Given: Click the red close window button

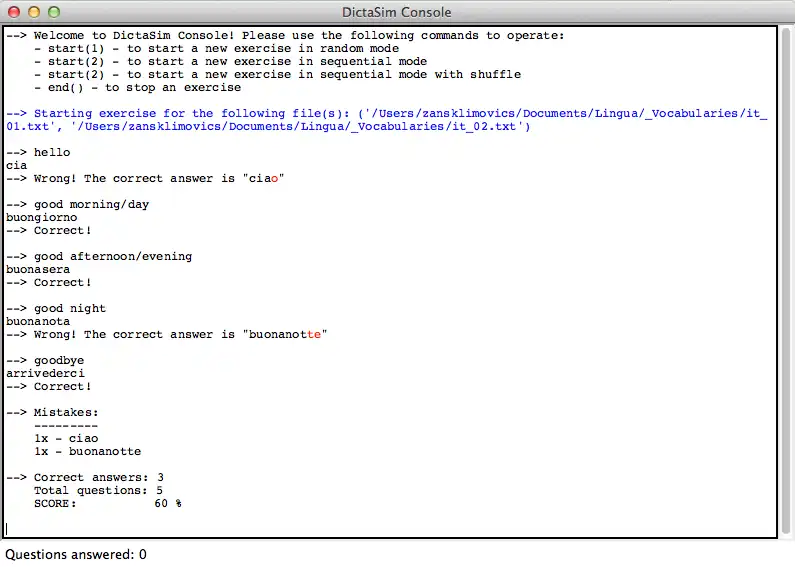Looking at the screenshot, I should click(x=14, y=12).
